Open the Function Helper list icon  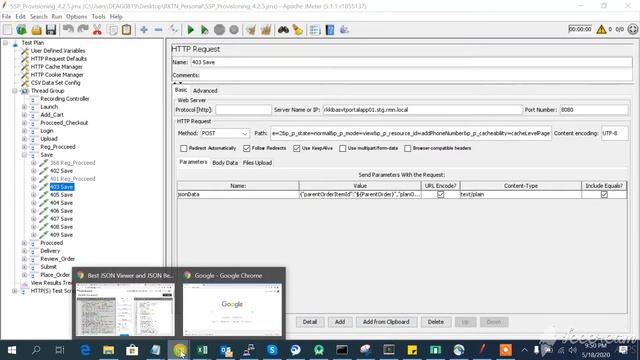coord(315,29)
